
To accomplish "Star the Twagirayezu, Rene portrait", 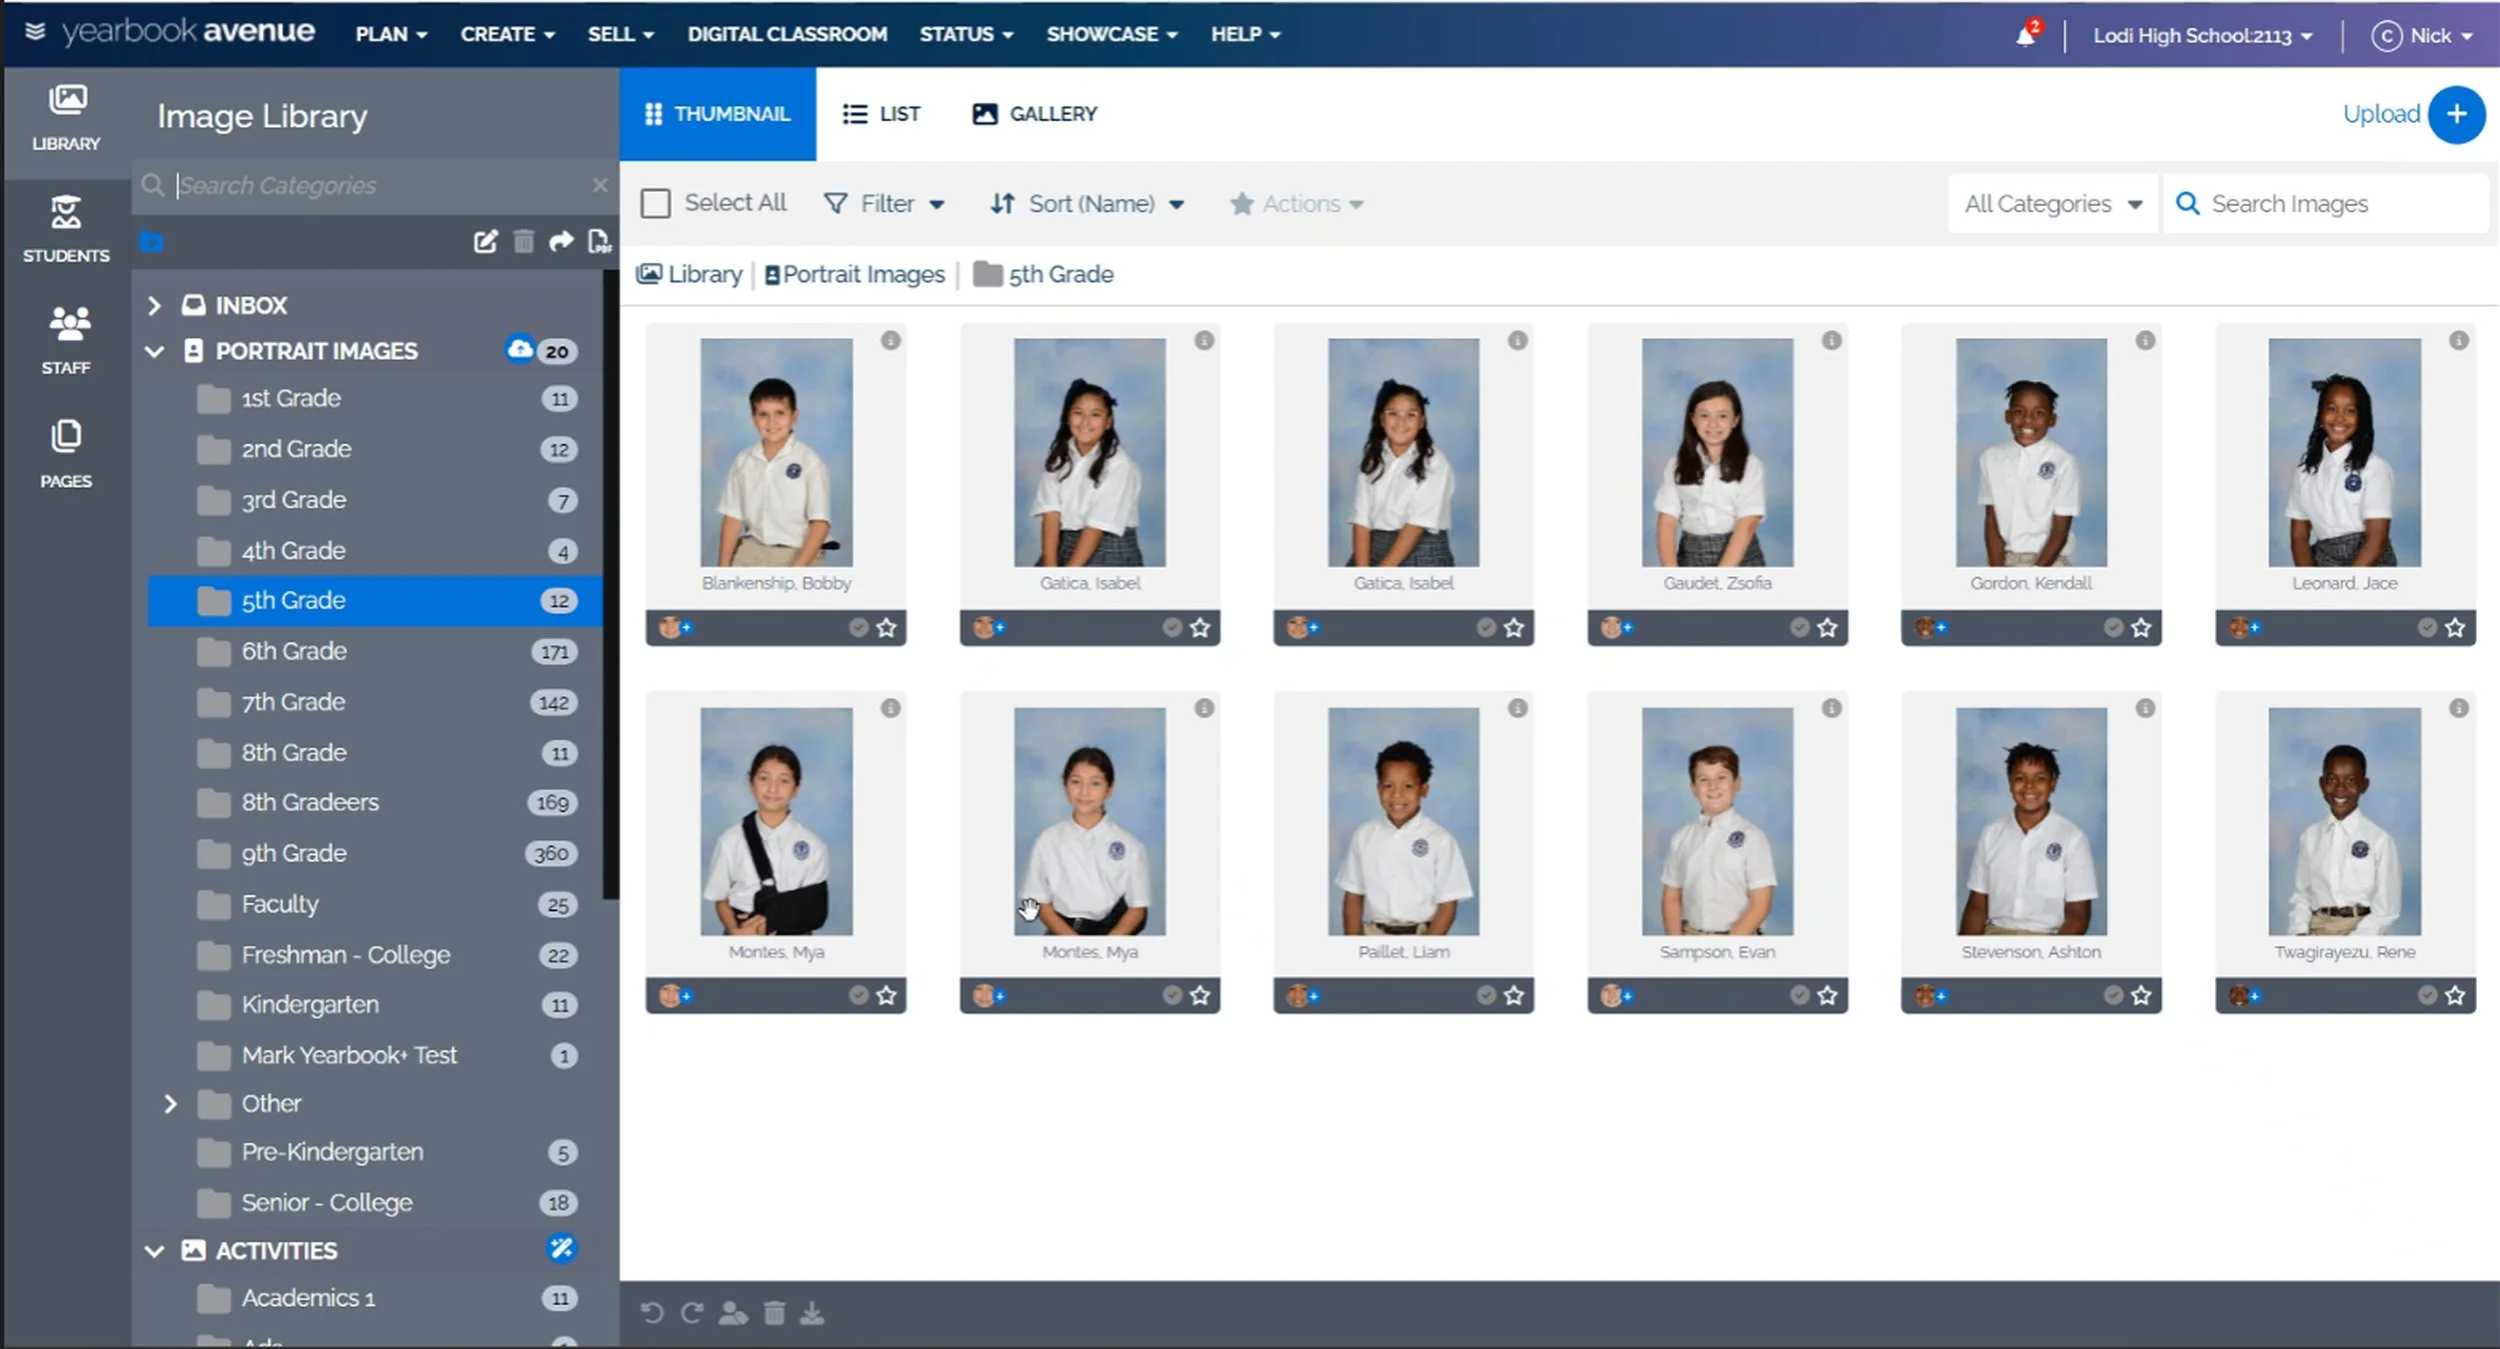I will (2455, 996).
